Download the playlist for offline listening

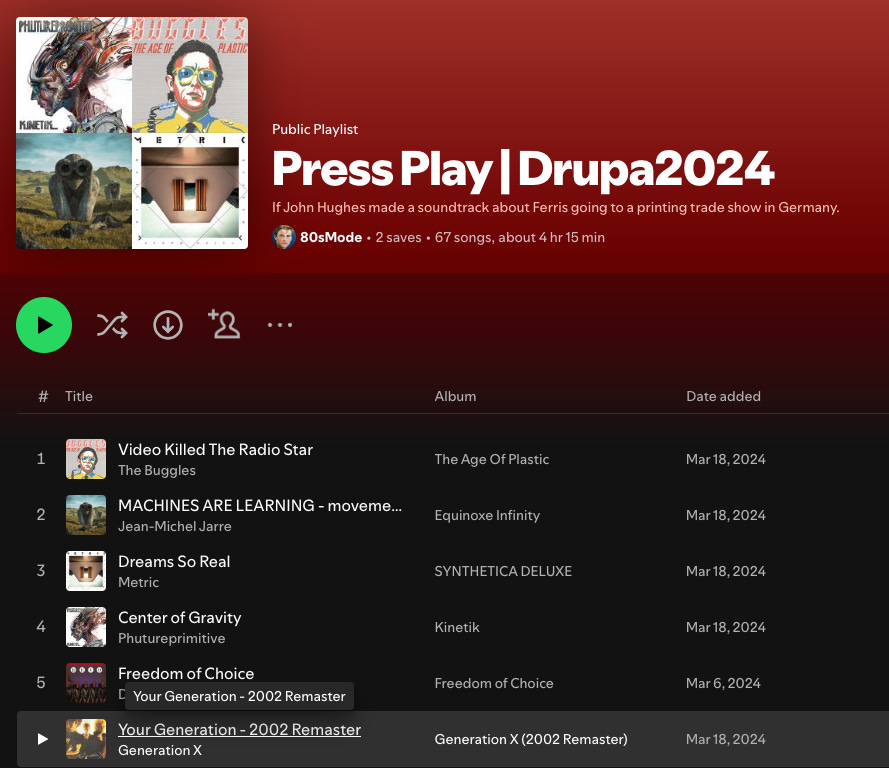coord(168,325)
